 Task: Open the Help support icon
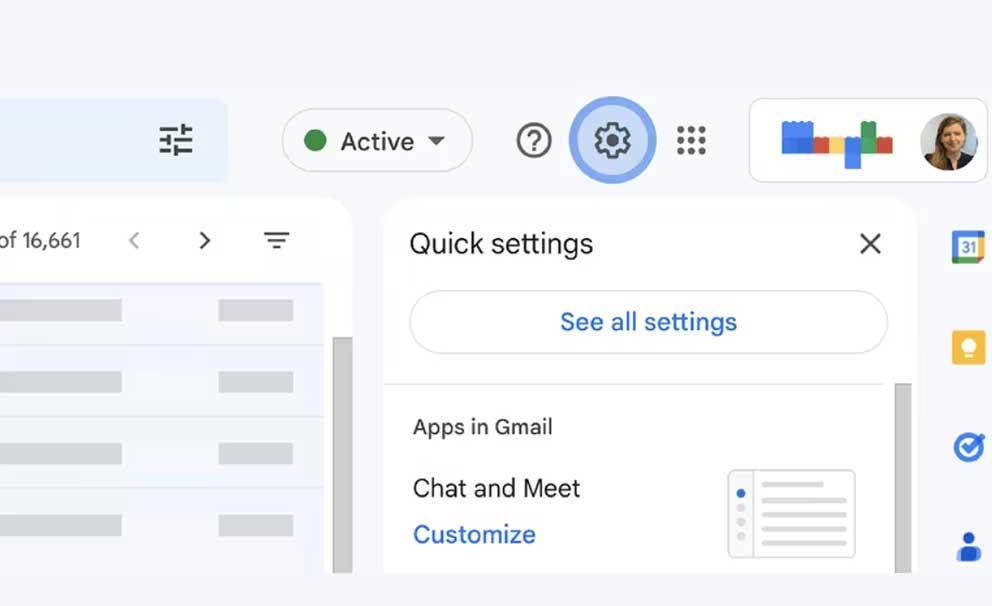[534, 140]
